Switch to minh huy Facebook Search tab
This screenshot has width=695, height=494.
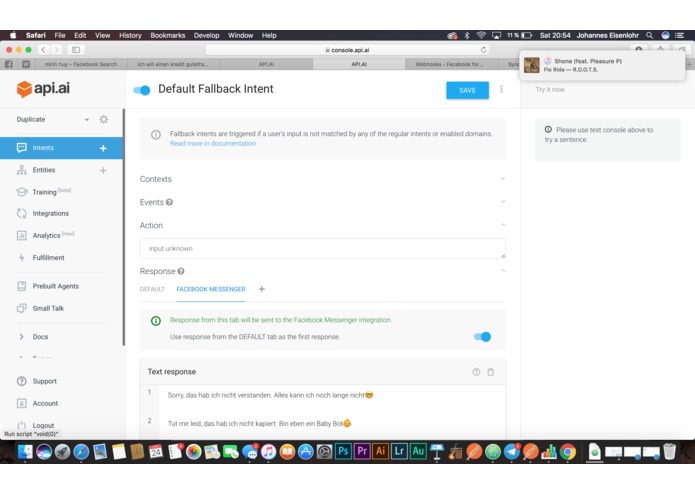tap(81, 64)
